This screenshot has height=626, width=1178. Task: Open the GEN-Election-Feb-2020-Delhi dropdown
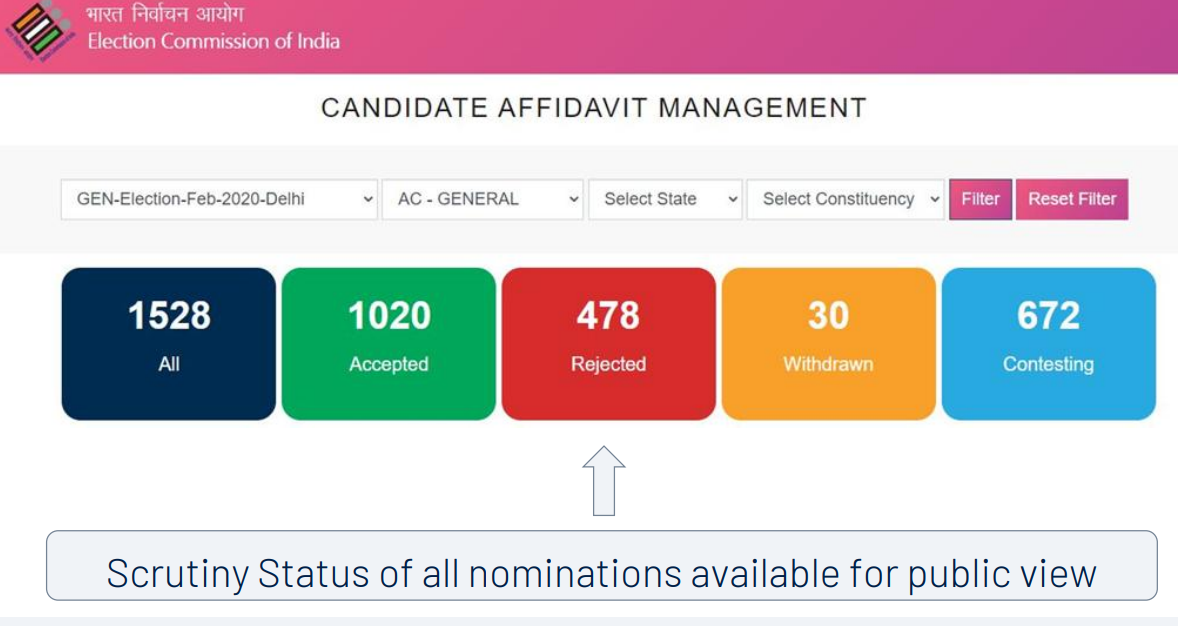pyautogui.click(x=219, y=199)
